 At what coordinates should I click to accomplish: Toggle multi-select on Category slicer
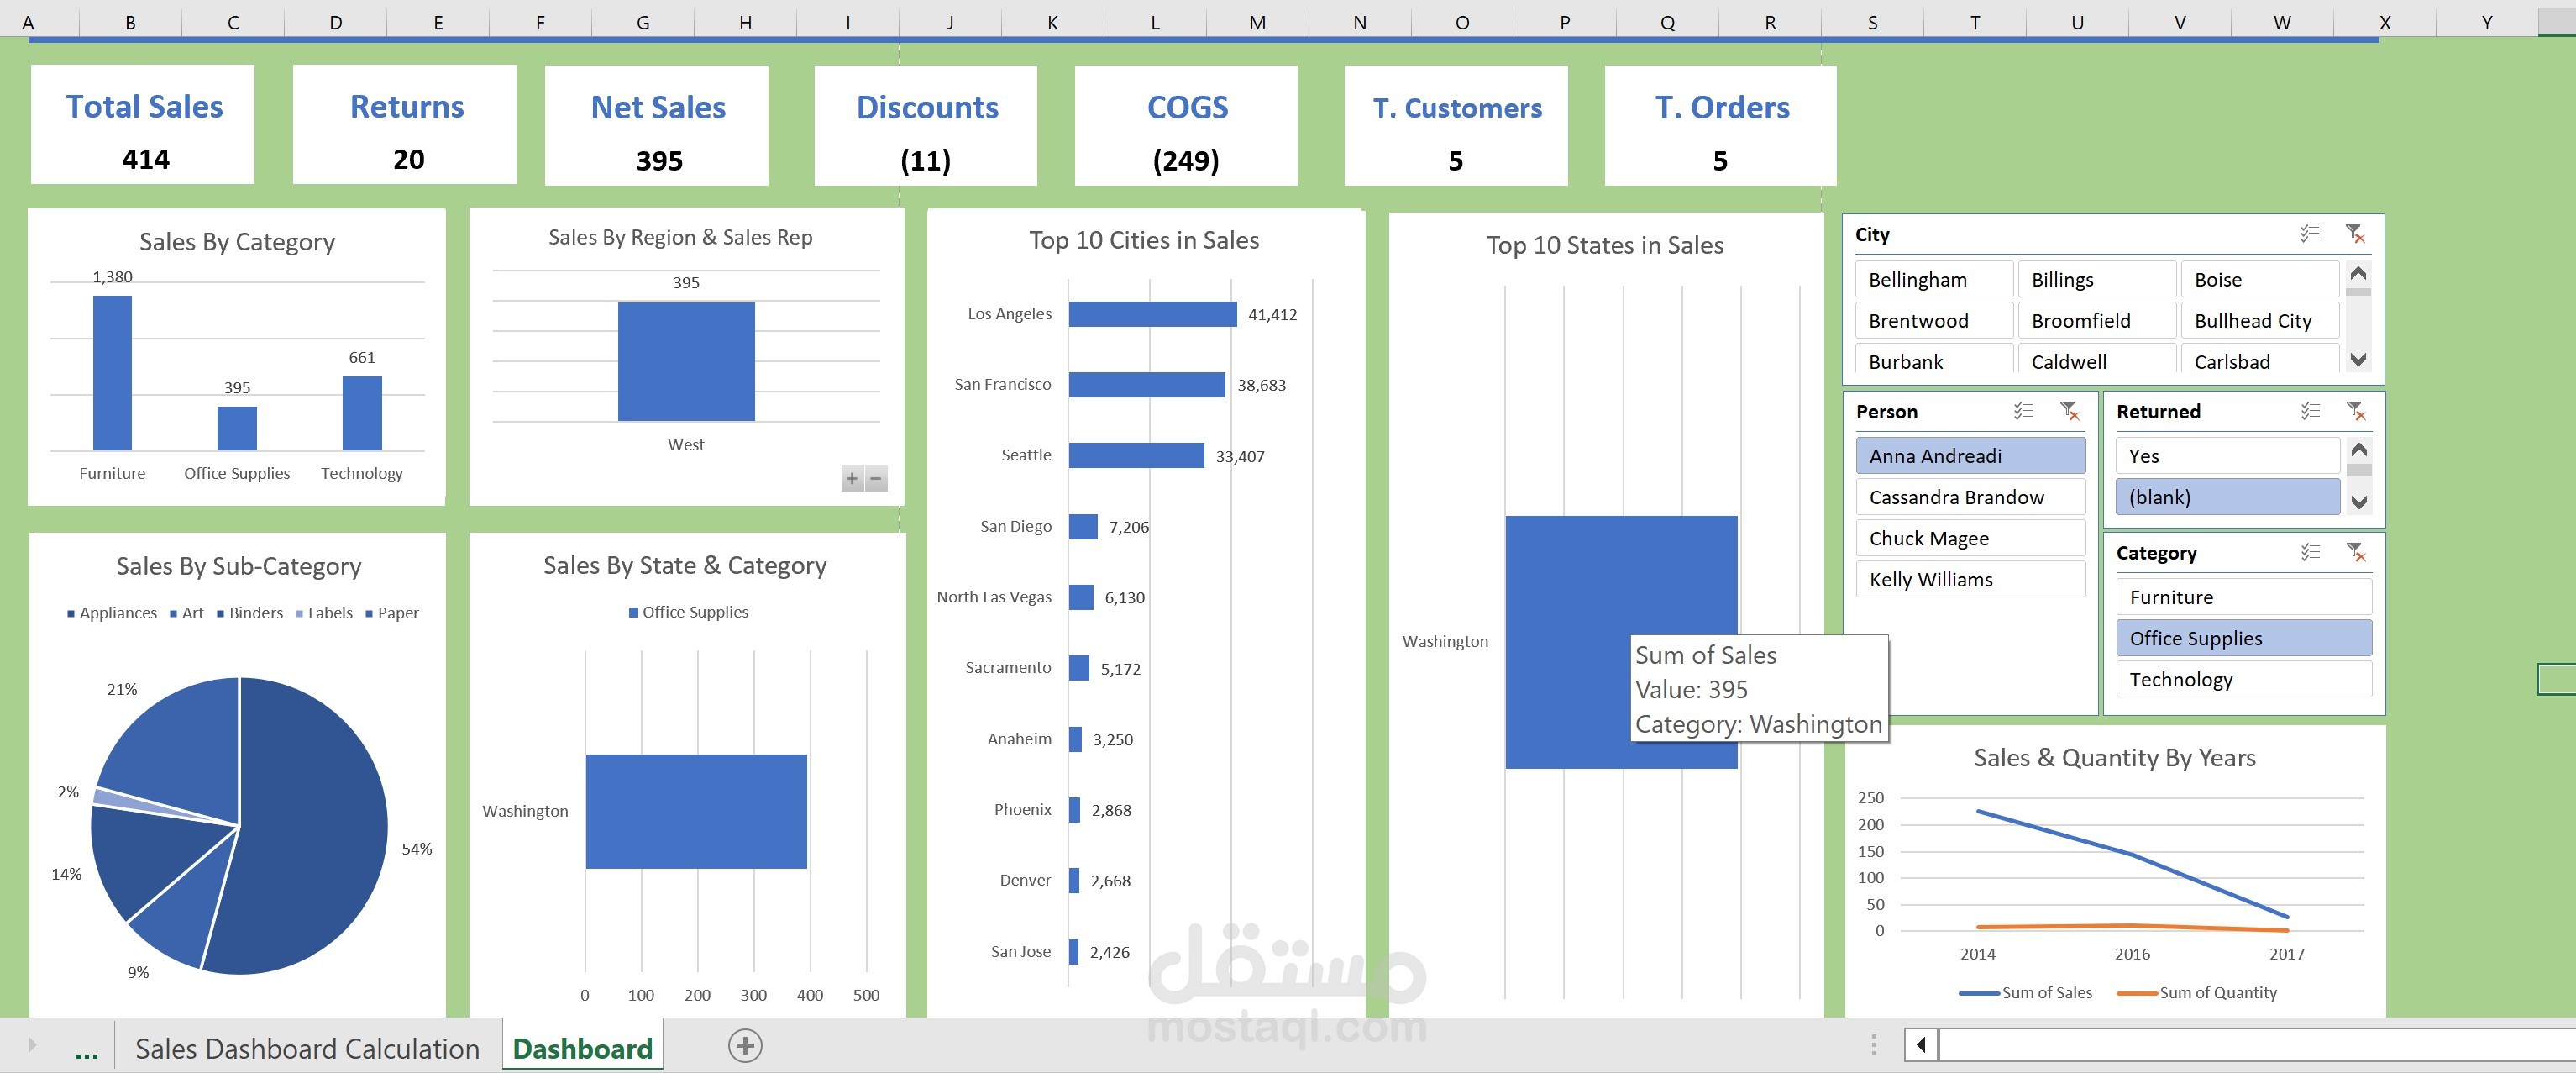(x=2309, y=552)
